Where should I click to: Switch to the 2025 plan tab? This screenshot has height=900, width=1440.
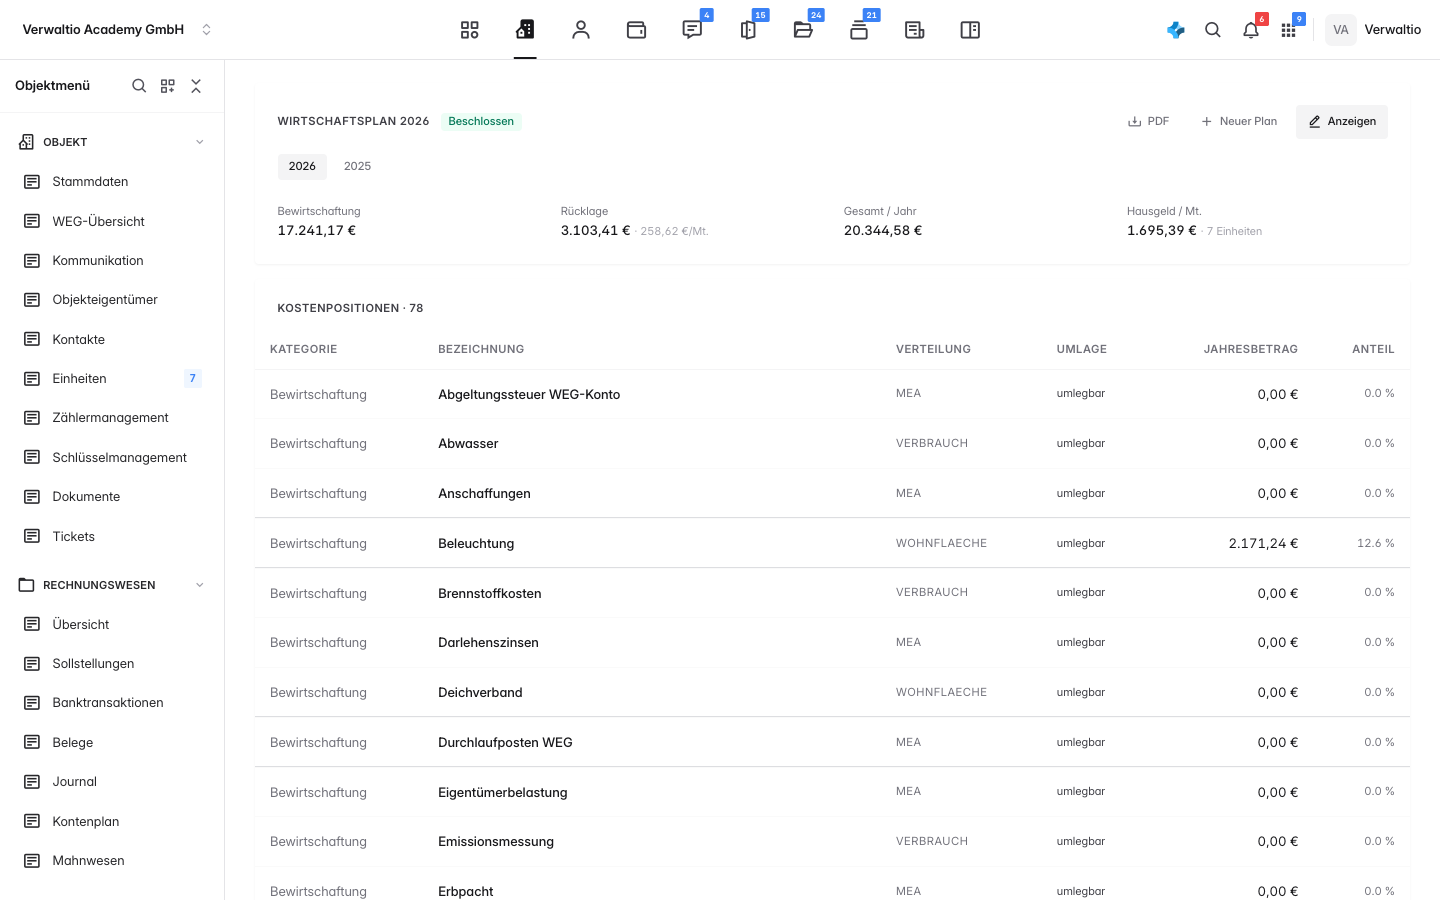tap(357, 166)
